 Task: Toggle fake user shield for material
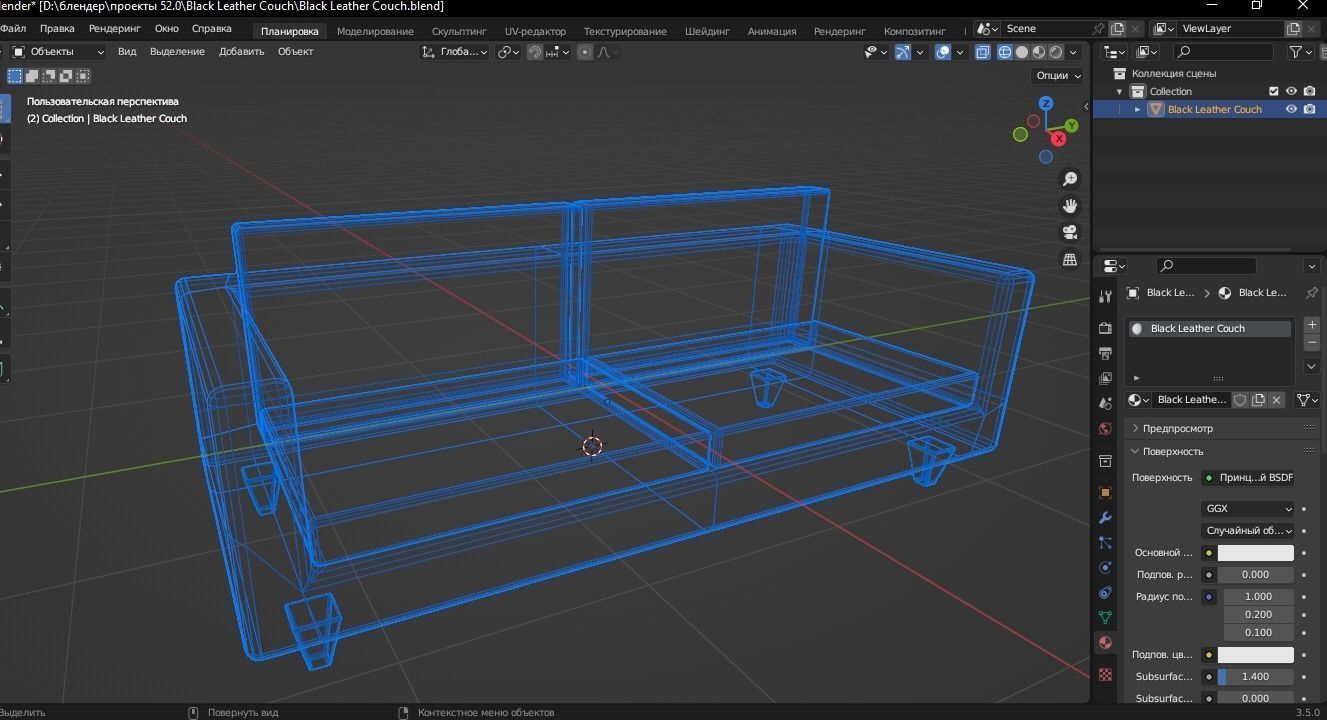pyautogui.click(x=1240, y=400)
